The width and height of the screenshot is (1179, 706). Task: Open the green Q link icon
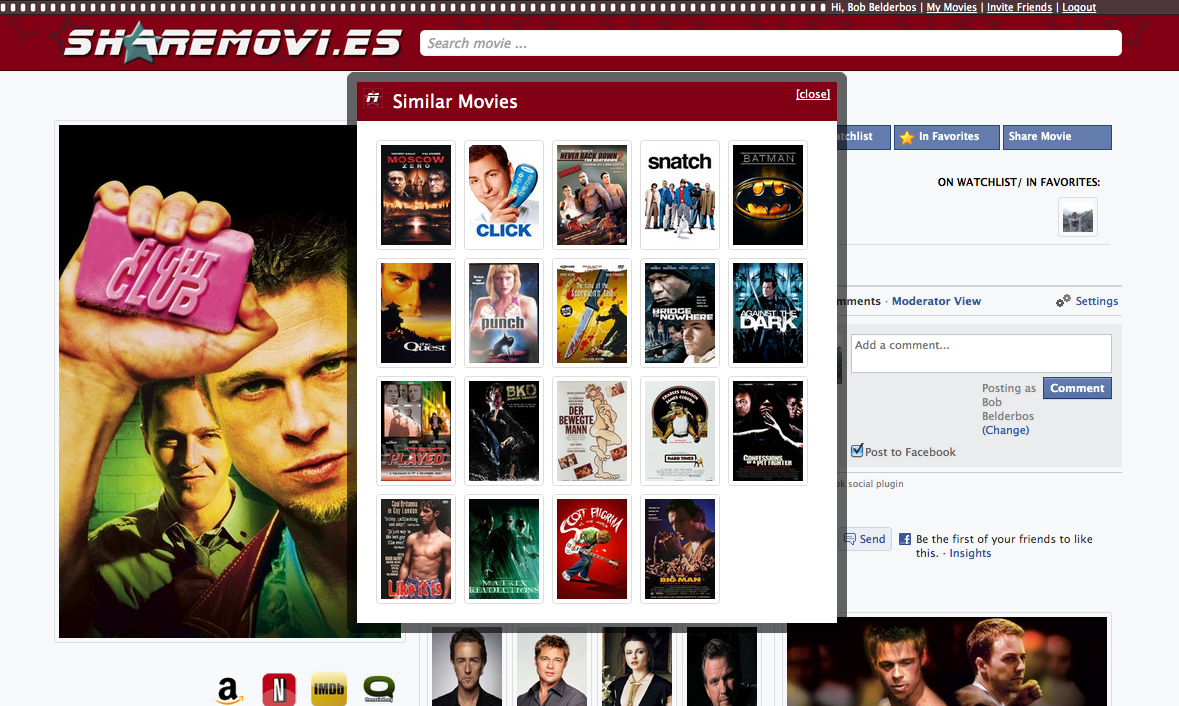point(379,689)
